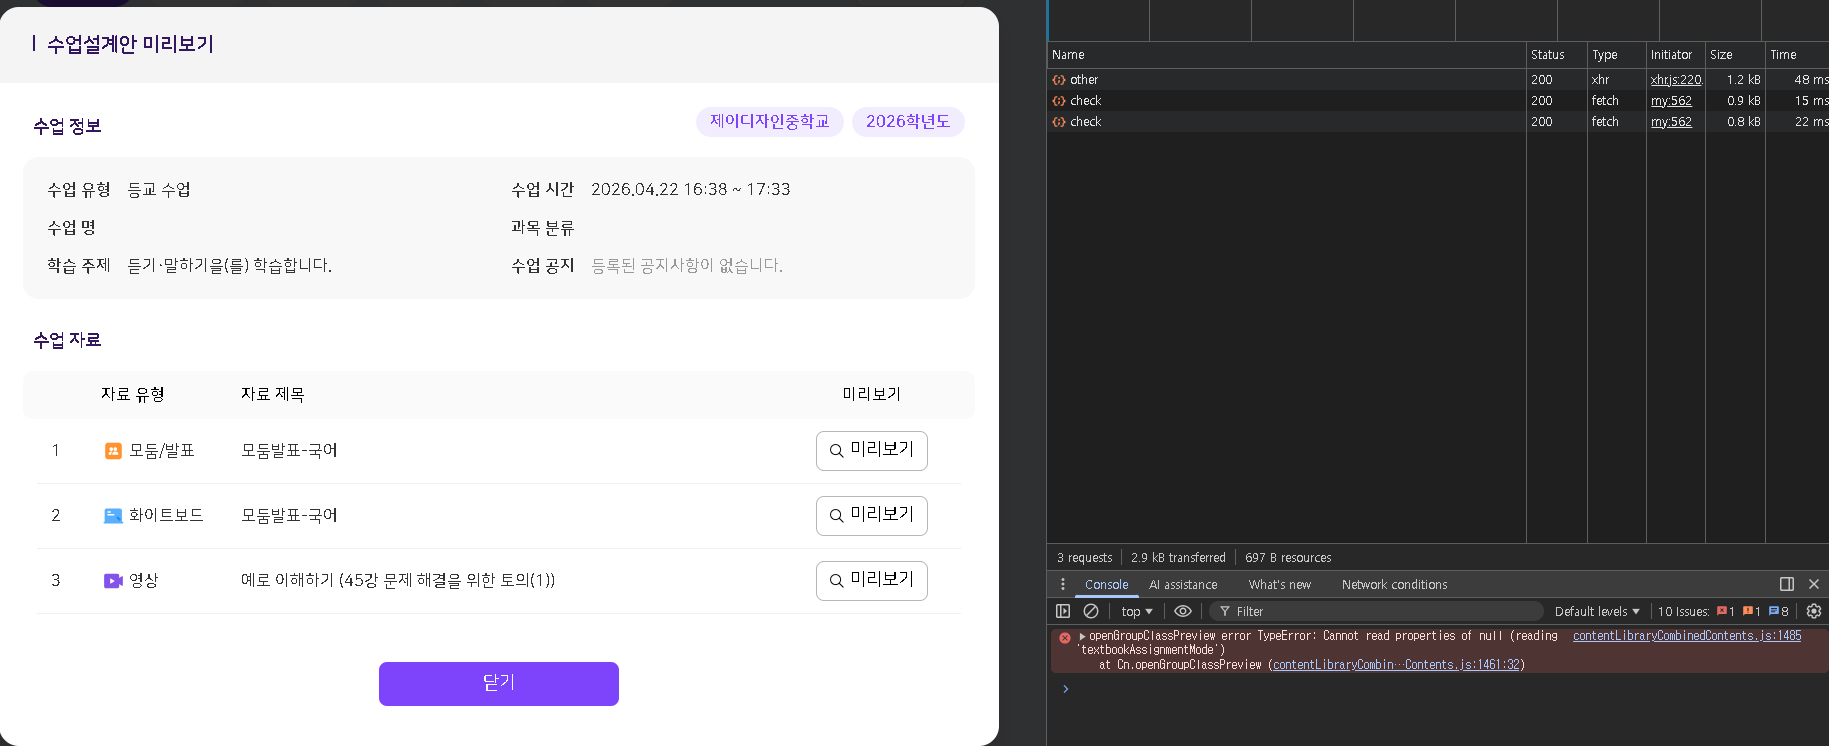The height and width of the screenshot is (746, 1829).
Task: Open the Default levels dropdown
Action: [x=1596, y=611]
